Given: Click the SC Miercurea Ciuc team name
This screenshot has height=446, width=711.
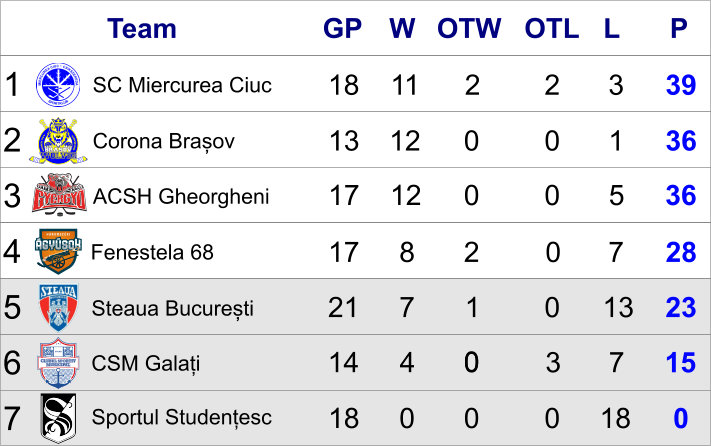Looking at the screenshot, I should pos(182,85).
